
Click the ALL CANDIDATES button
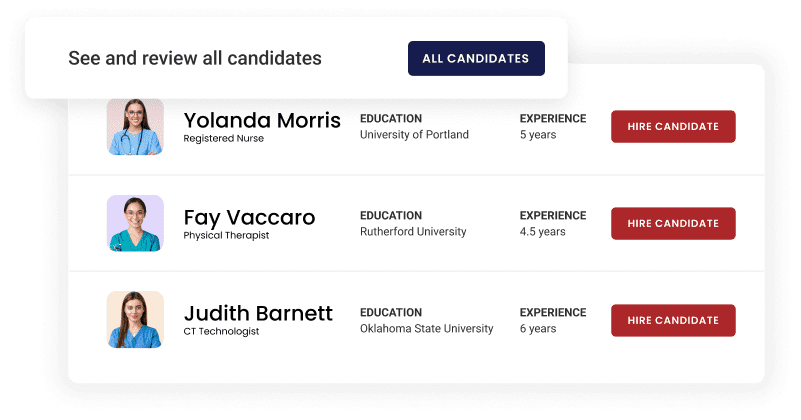pos(476,58)
